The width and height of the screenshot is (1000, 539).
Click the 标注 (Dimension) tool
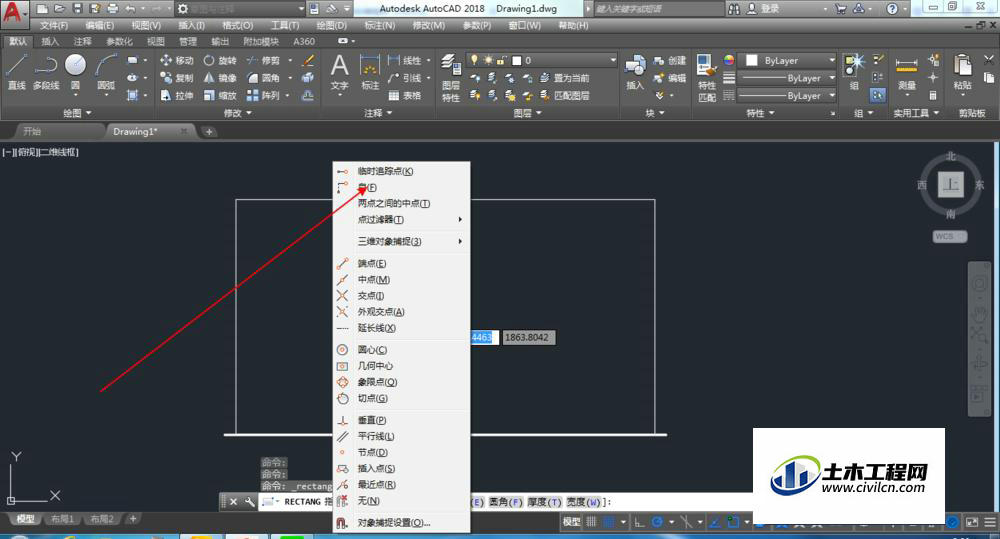tap(370, 72)
